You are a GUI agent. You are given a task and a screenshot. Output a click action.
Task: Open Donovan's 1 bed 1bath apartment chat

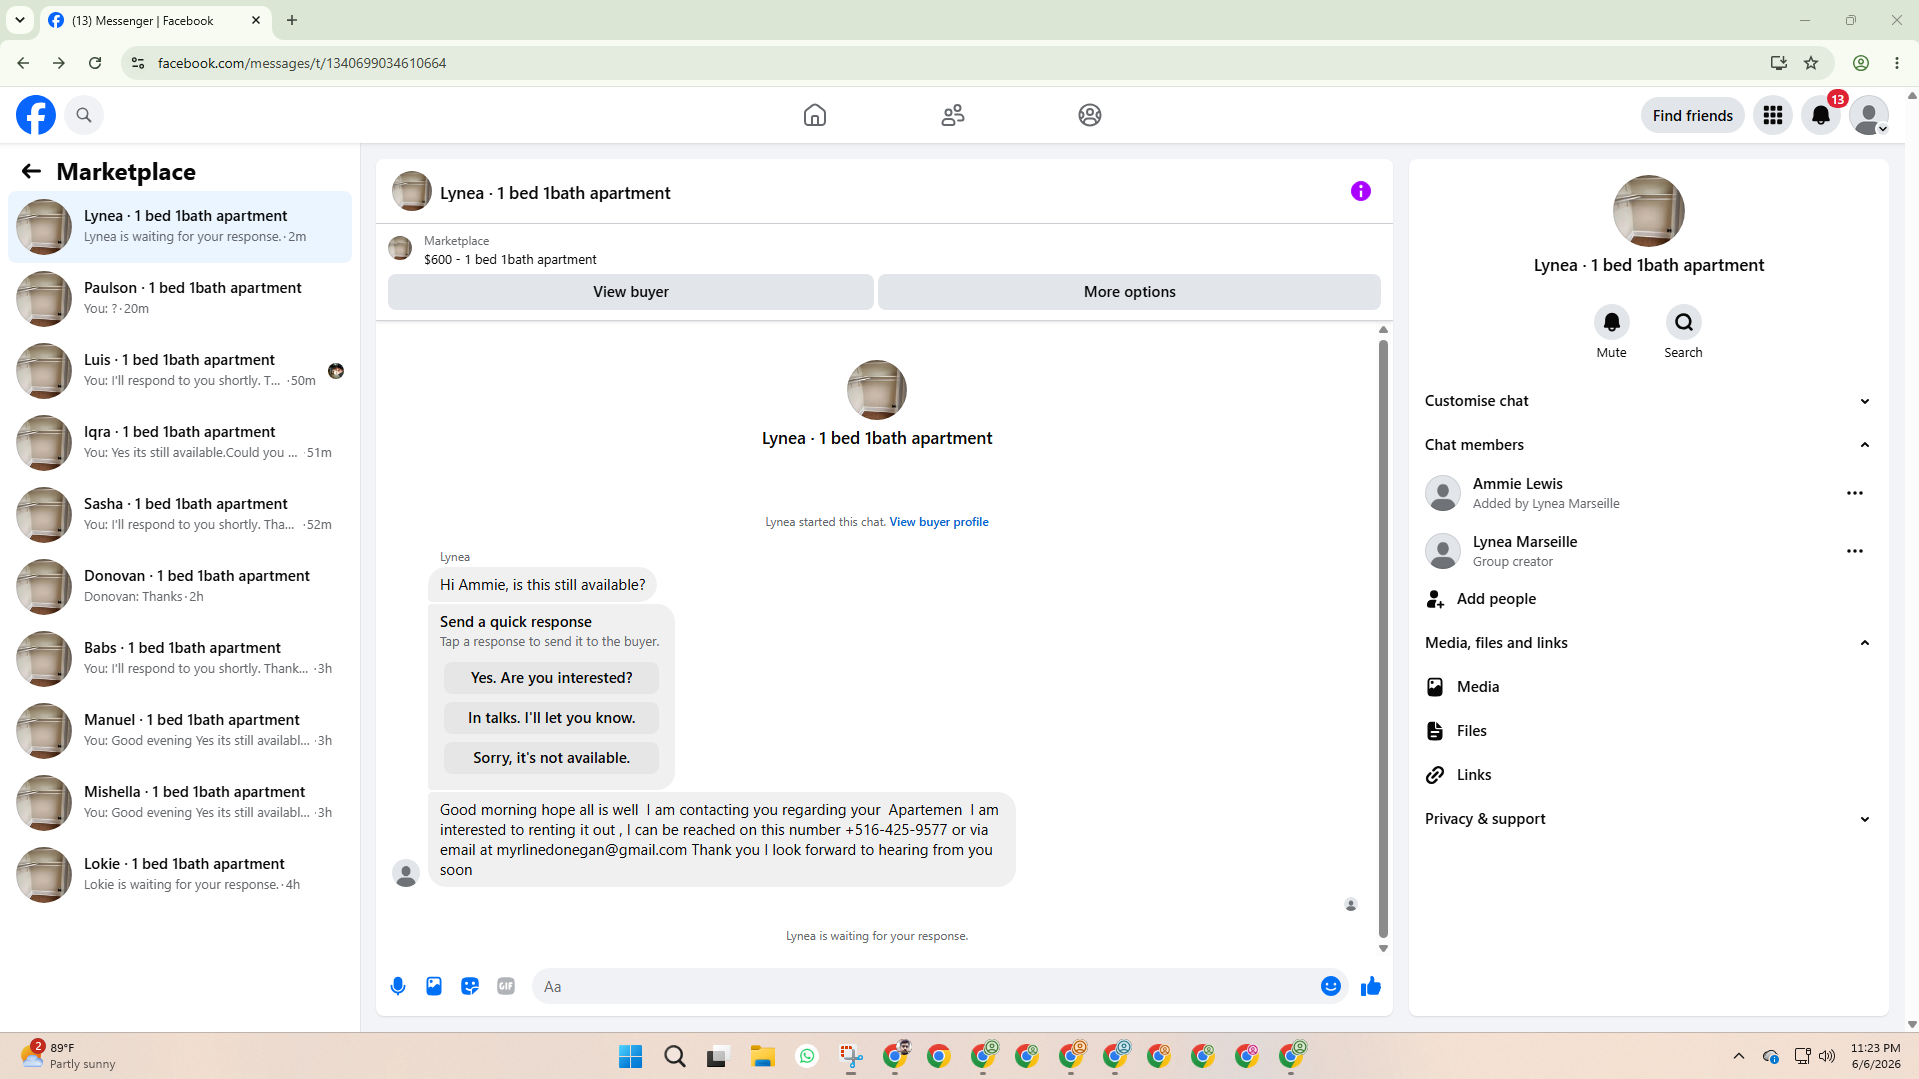click(180, 587)
